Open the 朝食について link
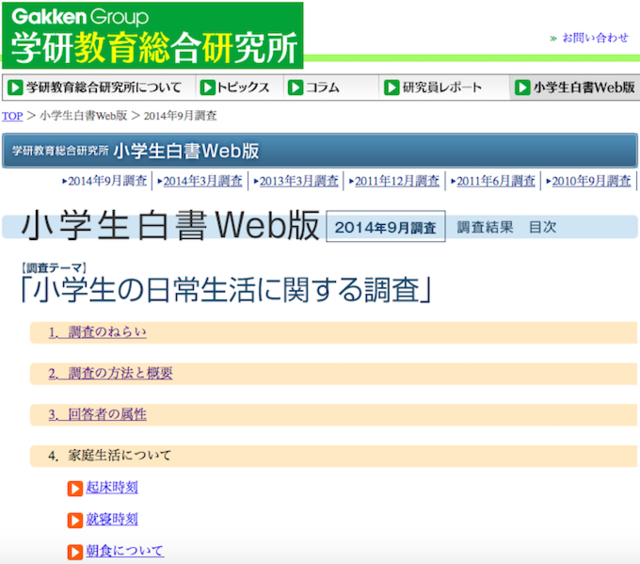640x564 pixels. pos(124,551)
